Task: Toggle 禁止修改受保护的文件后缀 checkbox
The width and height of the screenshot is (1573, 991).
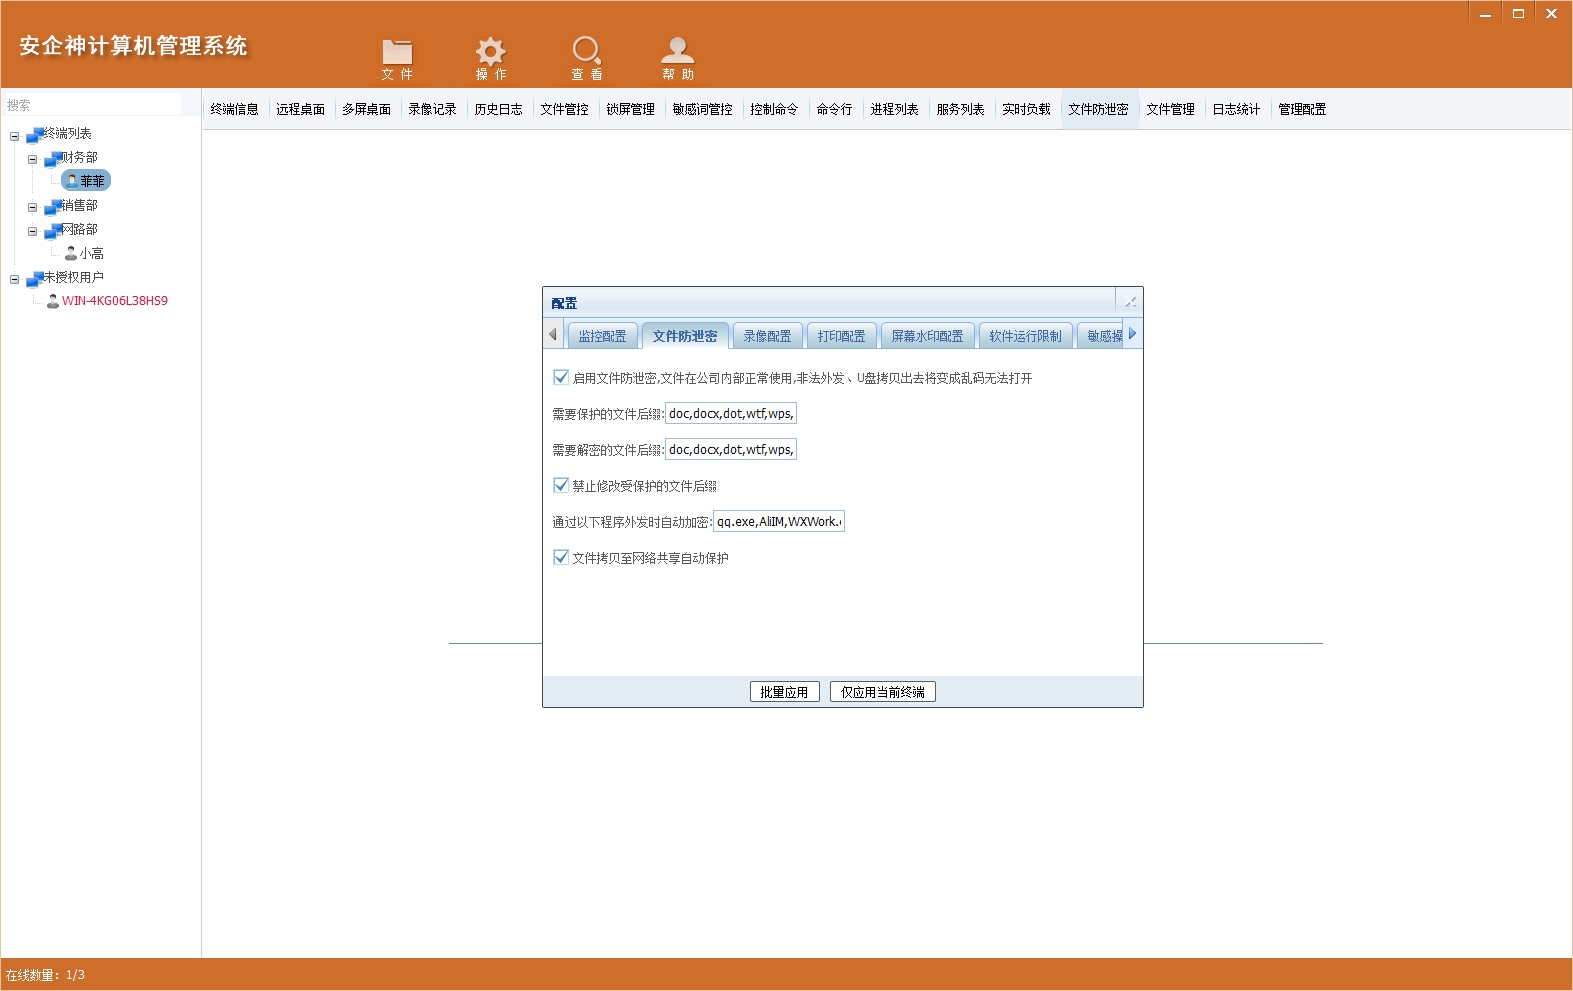Action: pyautogui.click(x=561, y=485)
